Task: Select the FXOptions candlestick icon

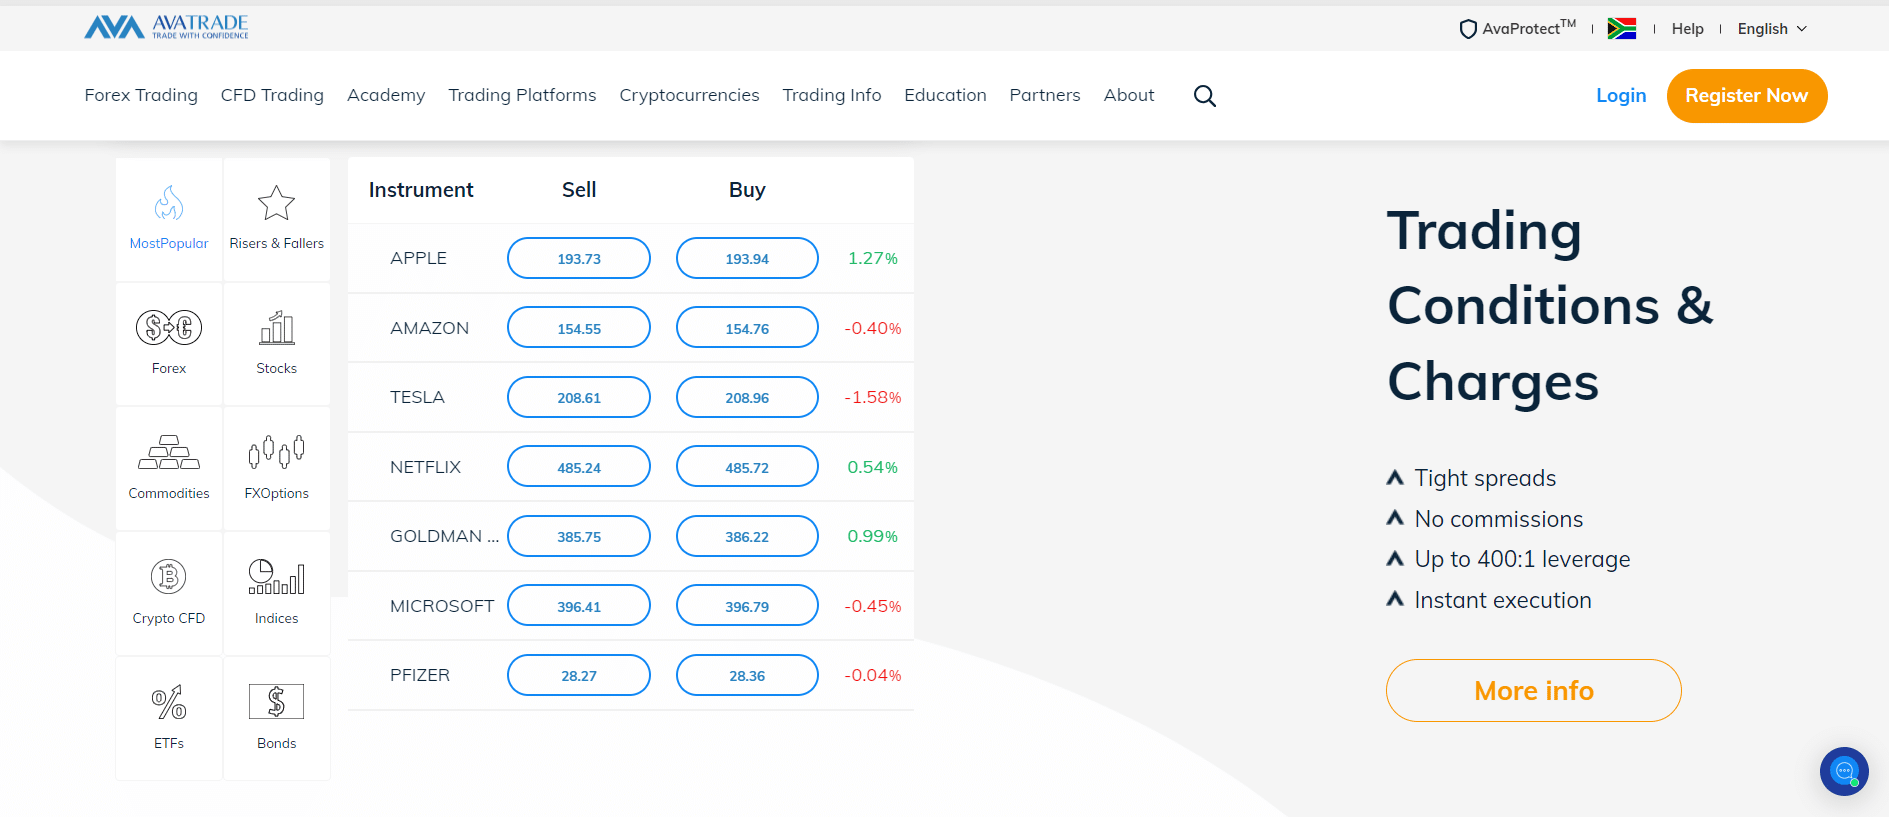Action: (277, 452)
